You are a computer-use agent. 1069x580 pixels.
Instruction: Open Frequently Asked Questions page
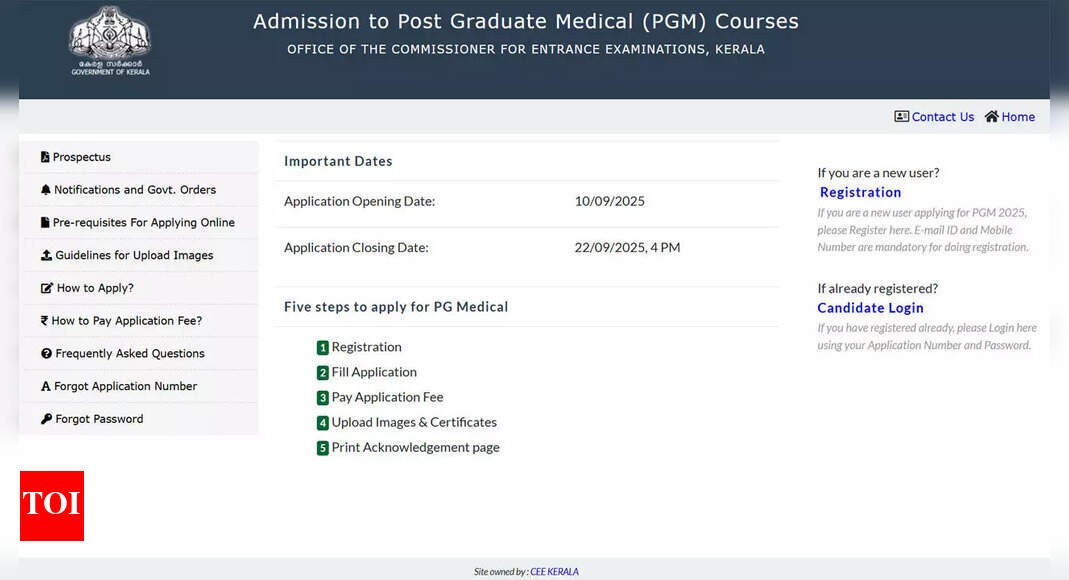pos(130,353)
